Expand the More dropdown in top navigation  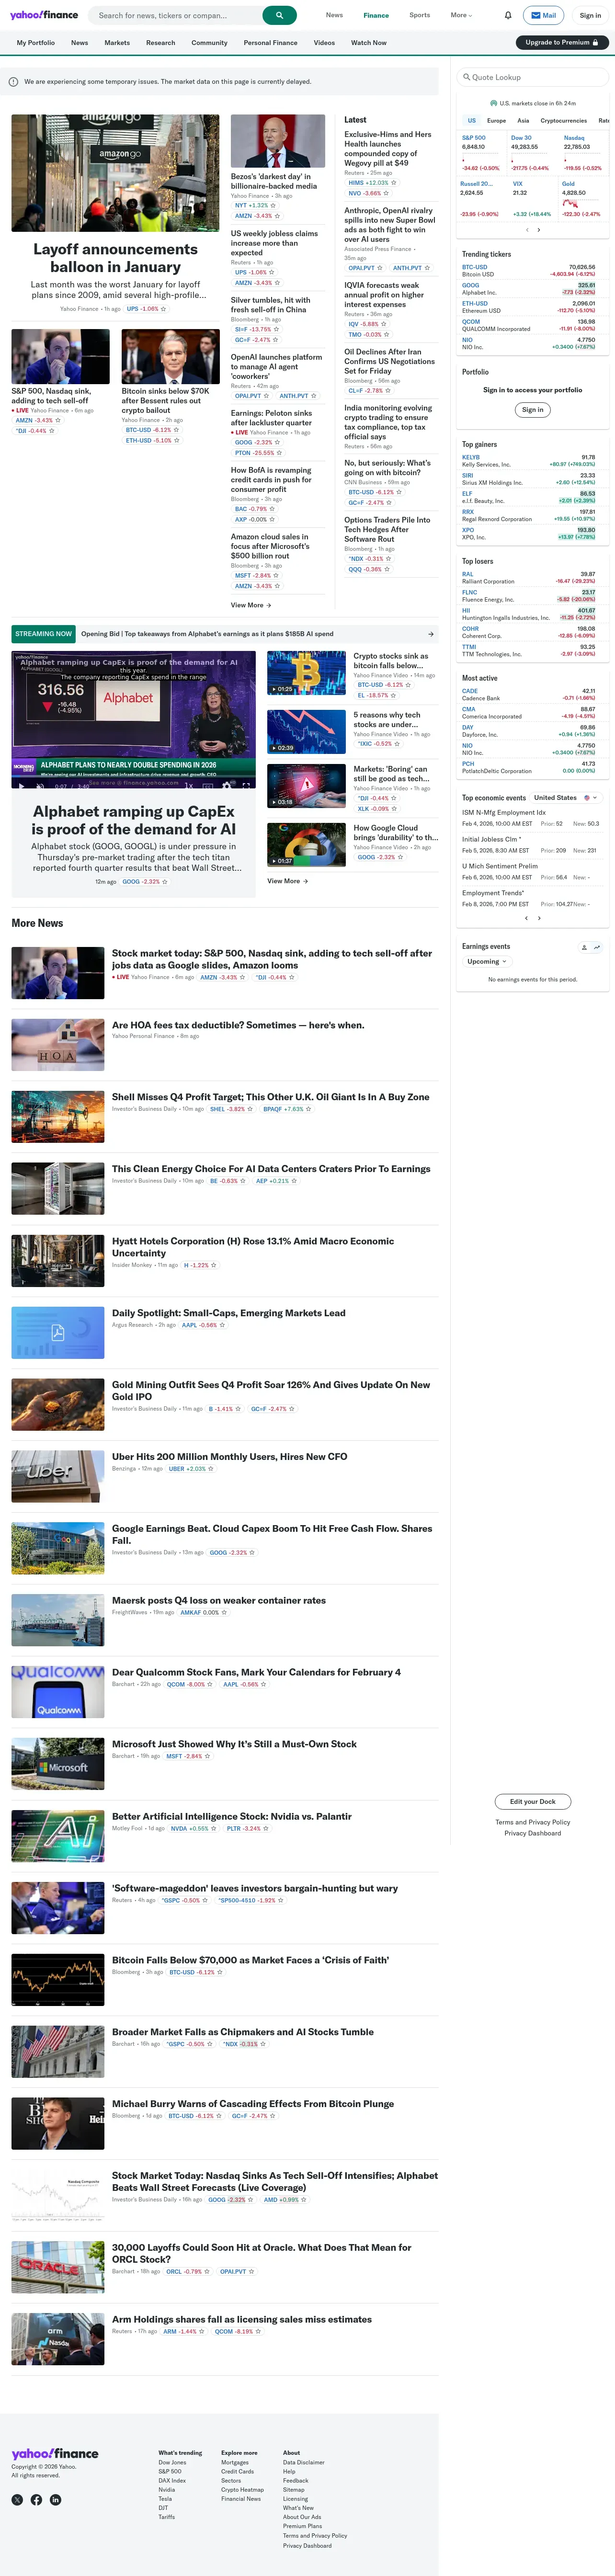point(461,15)
